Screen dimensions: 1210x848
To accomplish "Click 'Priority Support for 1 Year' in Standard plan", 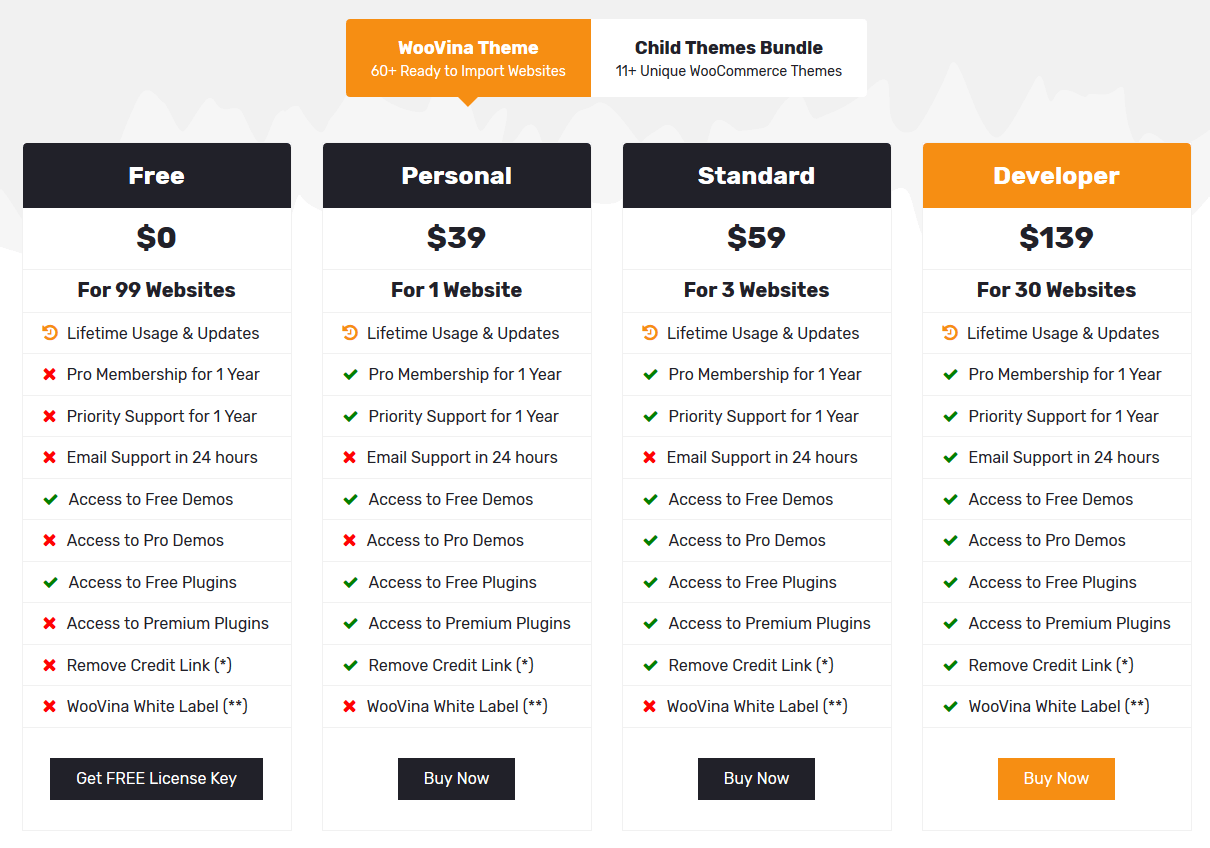I will (x=764, y=416).
